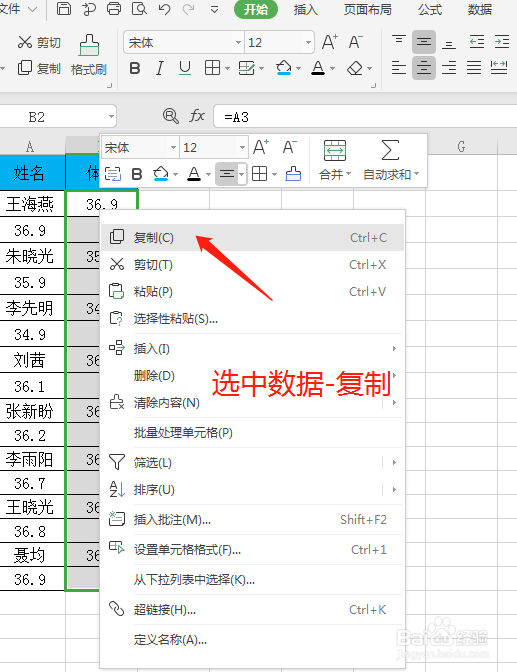Open mini toolbar font name dropdown
517x672 pixels.
click(x=173, y=148)
